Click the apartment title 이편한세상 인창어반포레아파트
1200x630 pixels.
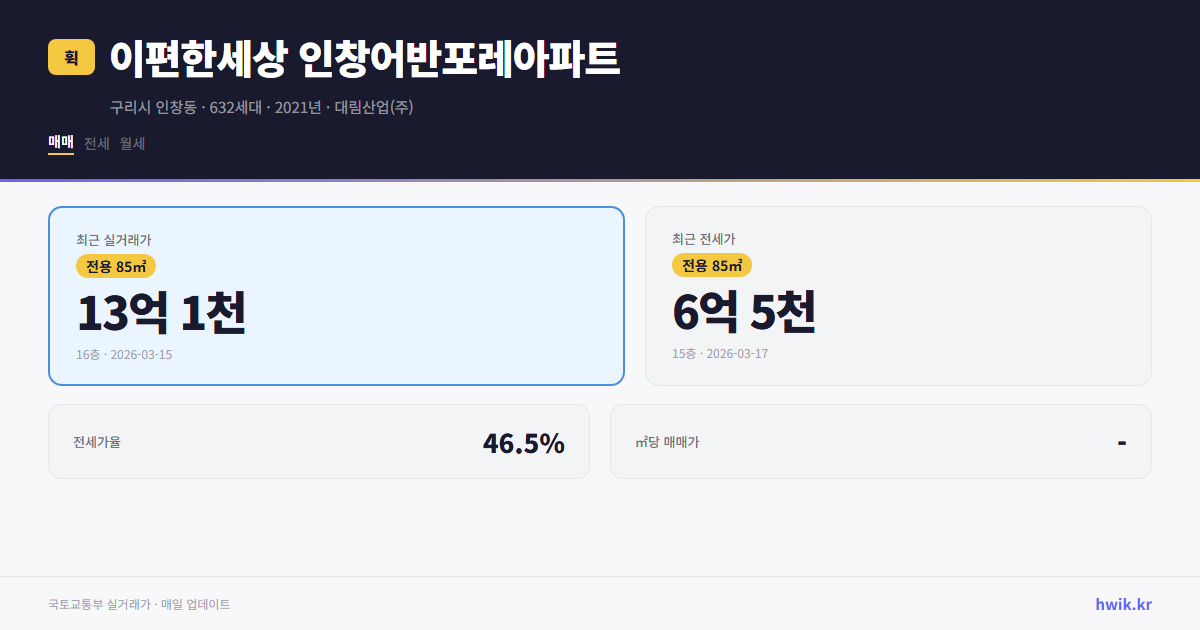(x=365, y=58)
